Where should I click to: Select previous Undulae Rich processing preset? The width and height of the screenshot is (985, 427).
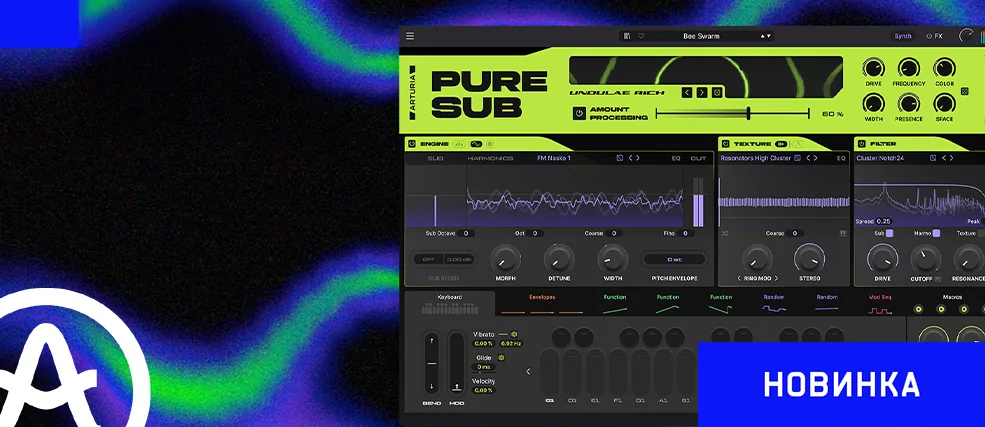point(687,92)
